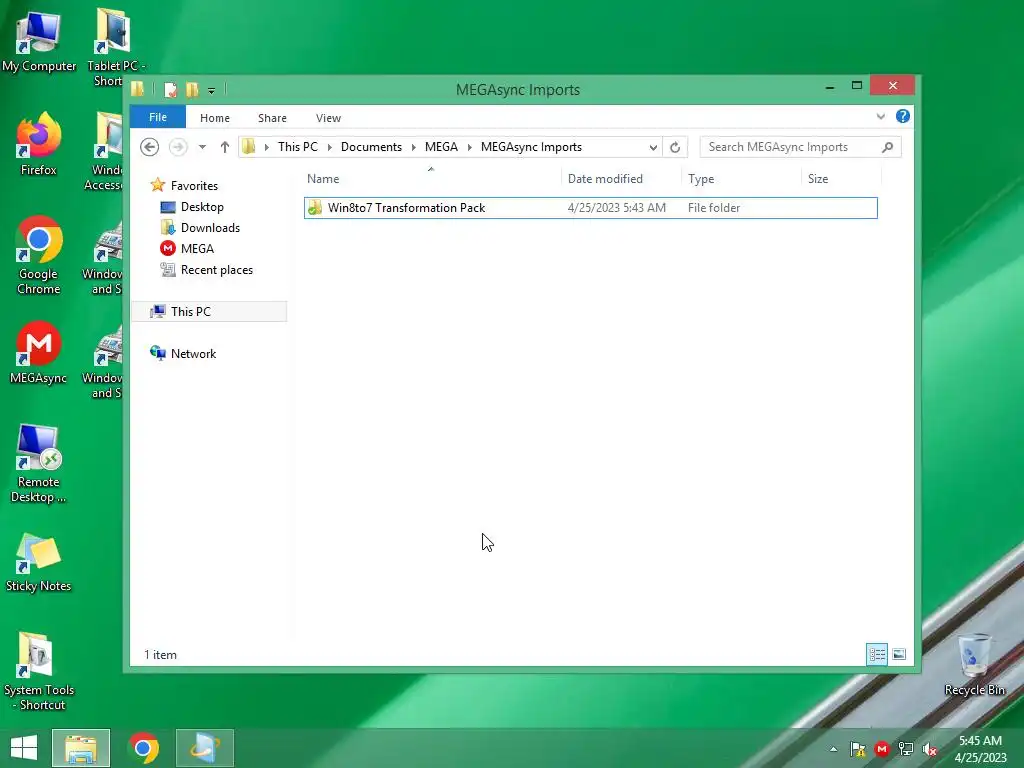This screenshot has height=768, width=1024.
Task: Open Recent places in navigation pane
Action: pyautogui.click(x=216, y=270)
